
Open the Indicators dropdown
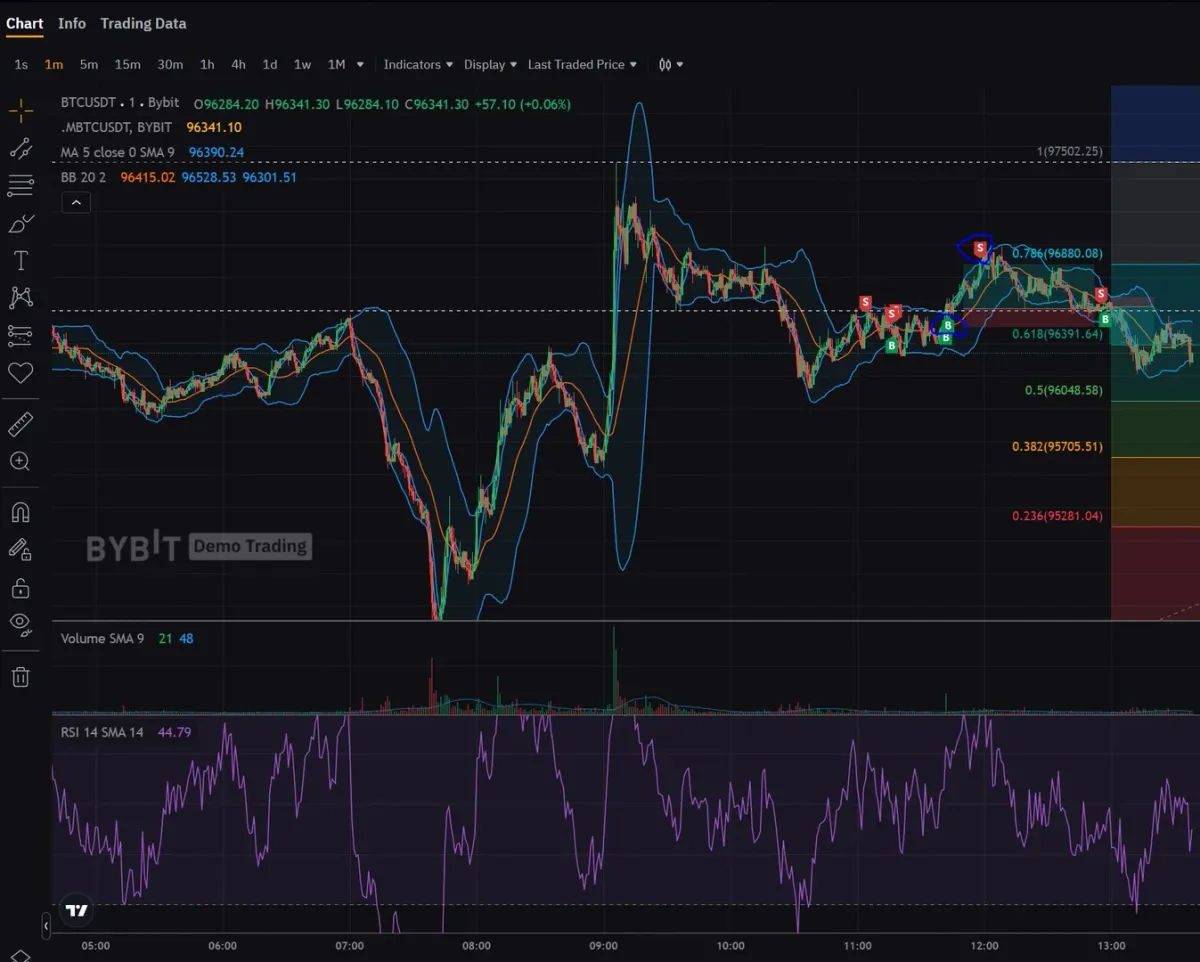point(418,65)
